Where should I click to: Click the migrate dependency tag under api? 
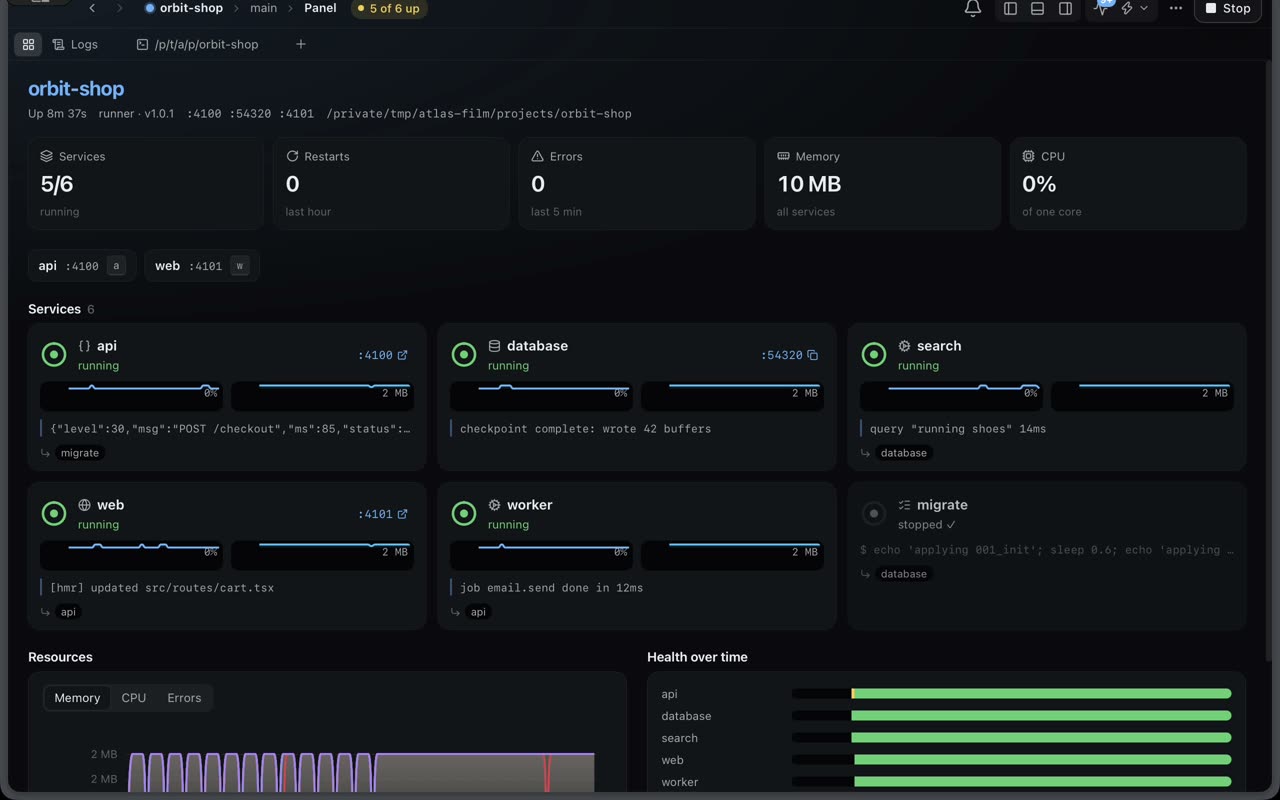[80, 453]
